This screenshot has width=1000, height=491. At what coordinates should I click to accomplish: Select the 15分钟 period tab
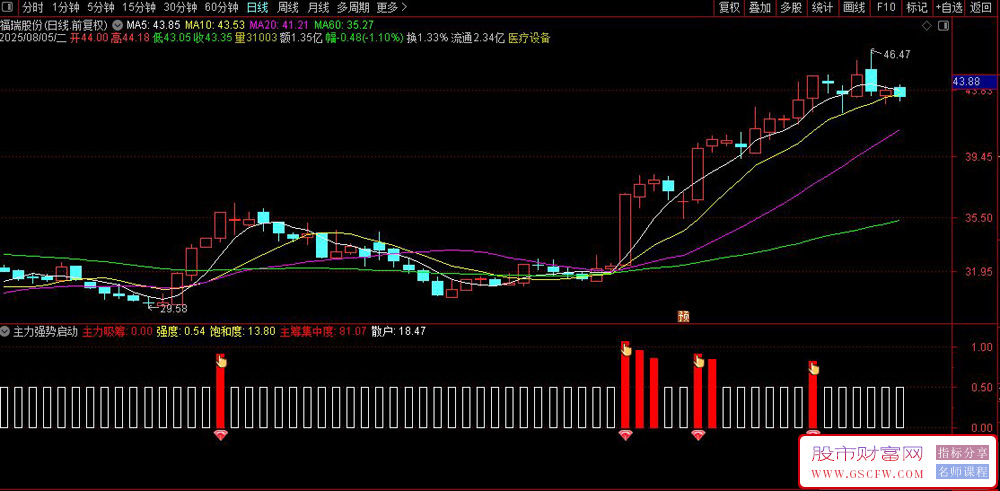(138, 8)
